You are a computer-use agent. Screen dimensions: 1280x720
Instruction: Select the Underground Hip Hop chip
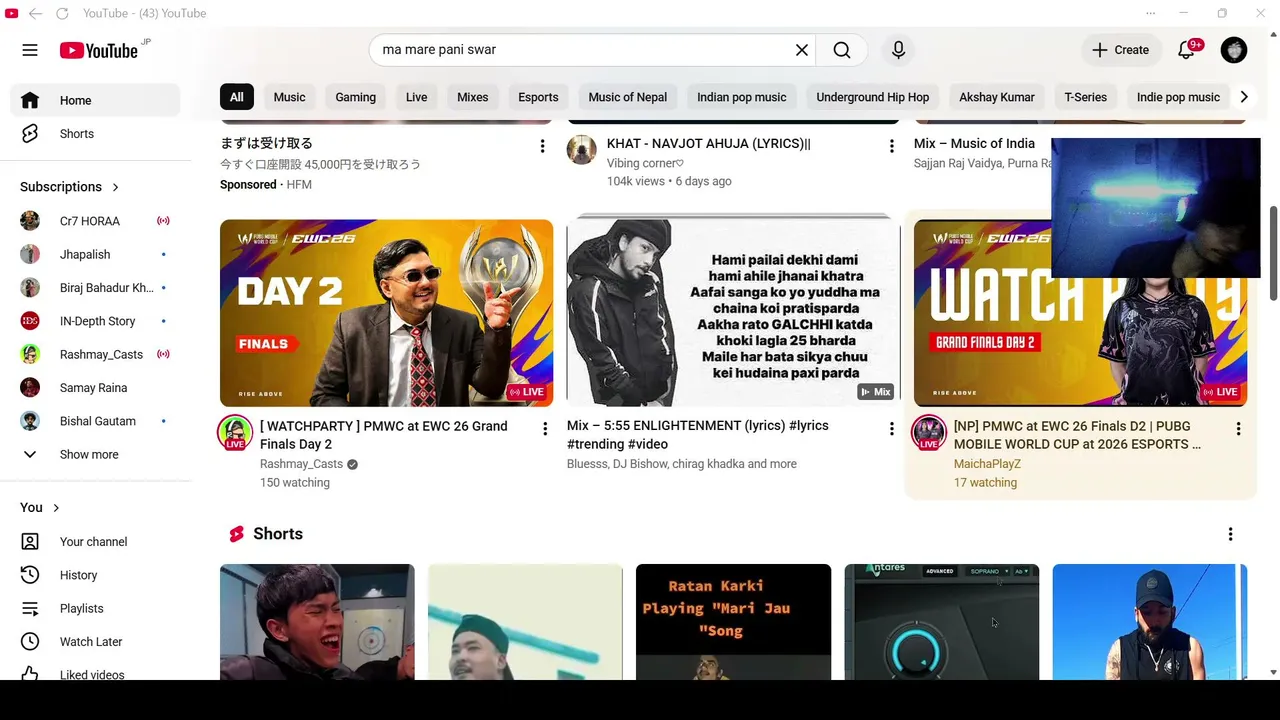[872, 97]
